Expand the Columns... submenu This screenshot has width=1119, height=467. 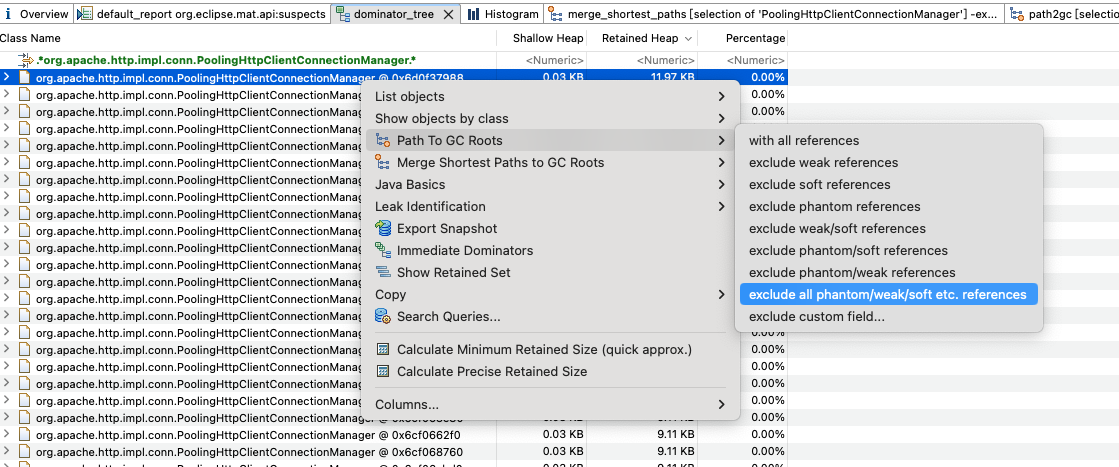click(548, 404)
